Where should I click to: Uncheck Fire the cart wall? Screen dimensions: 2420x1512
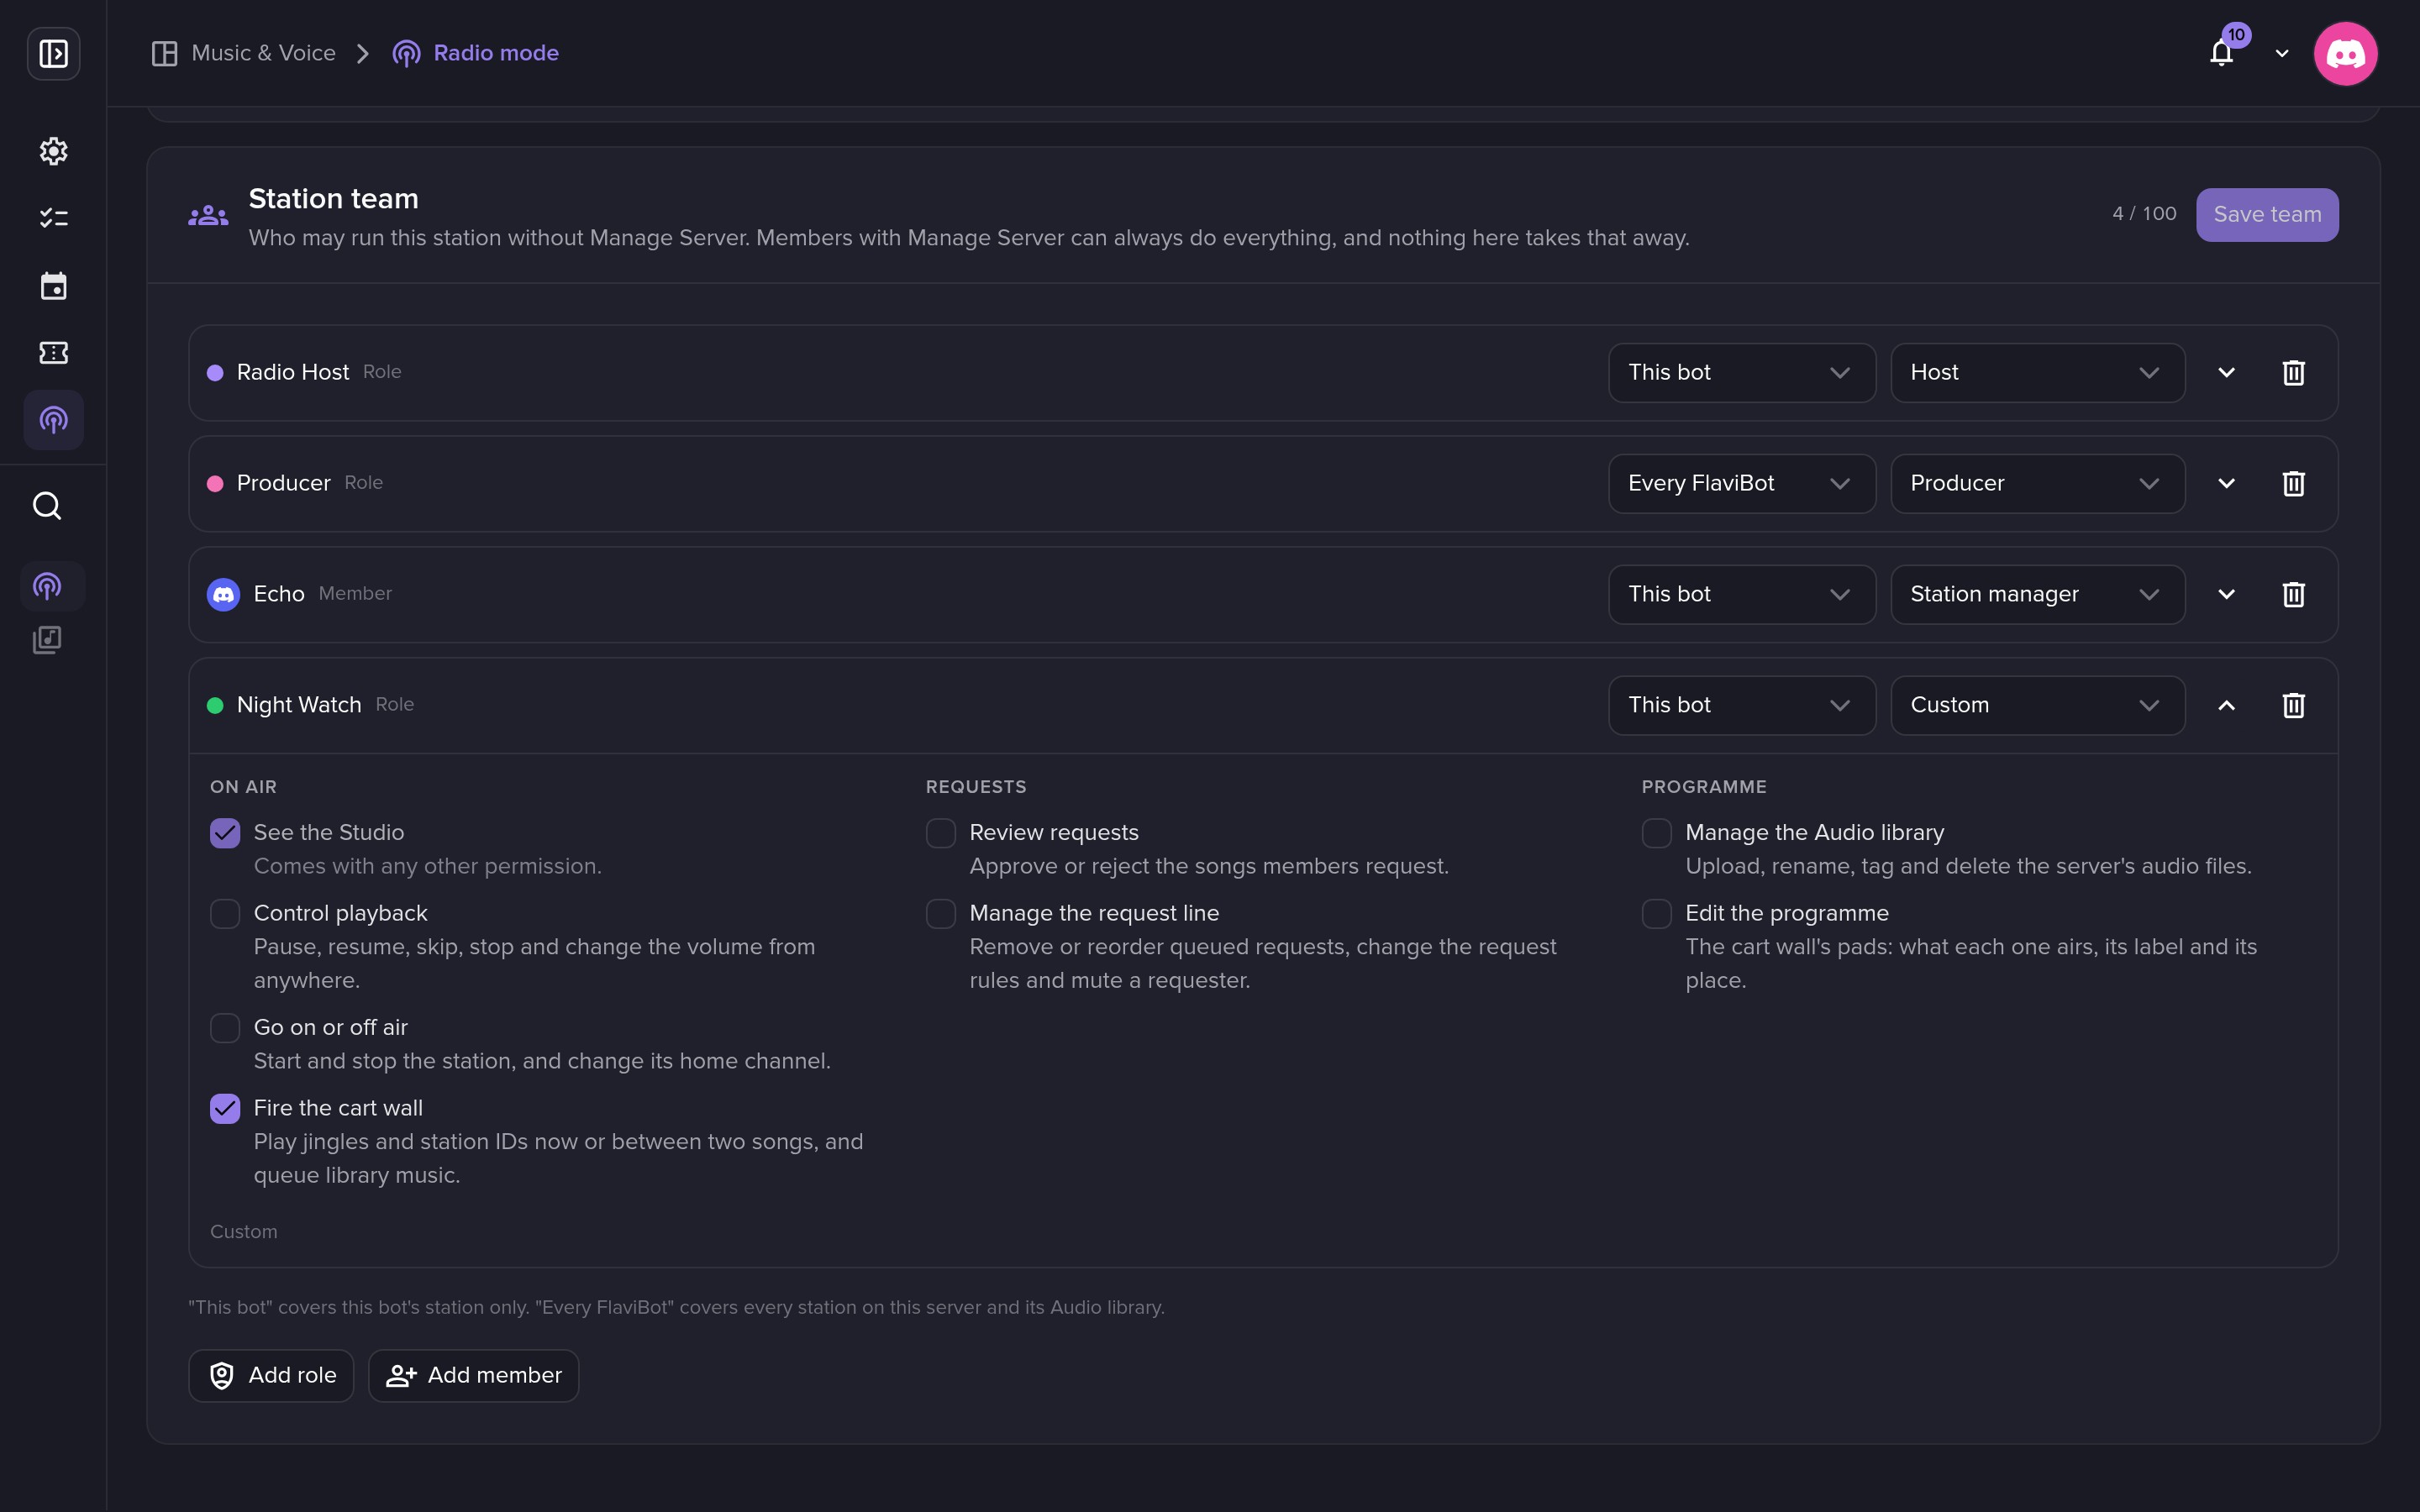(x=225, y=1109)
